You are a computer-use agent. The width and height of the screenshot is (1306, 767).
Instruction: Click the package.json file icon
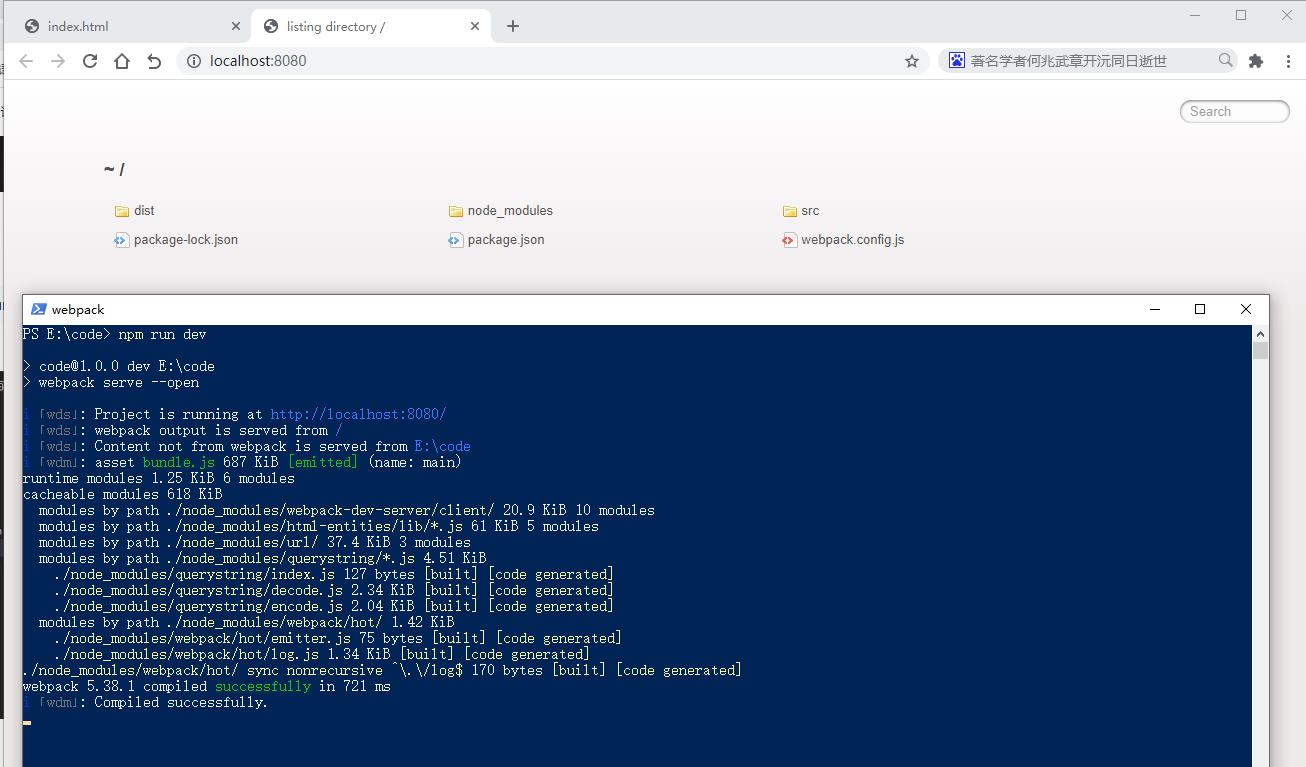tap(455, 240)
